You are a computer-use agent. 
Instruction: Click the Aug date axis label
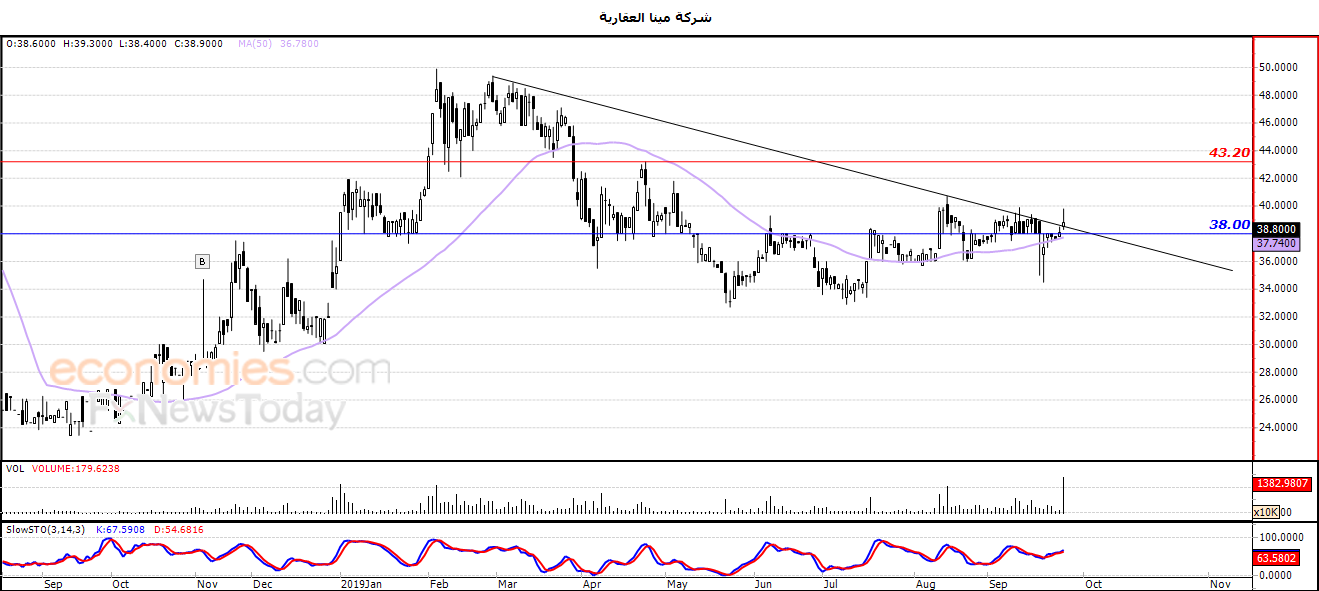coord(925,583)
